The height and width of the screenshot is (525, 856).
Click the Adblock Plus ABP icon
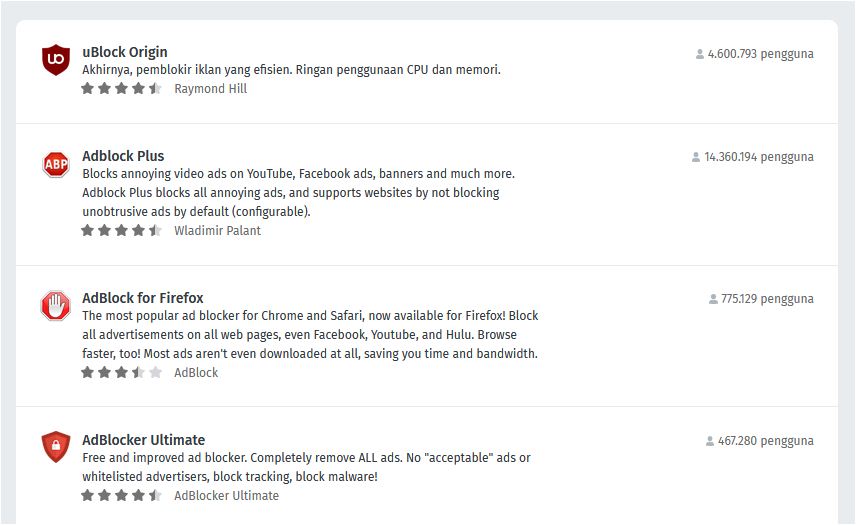(56, 164)
